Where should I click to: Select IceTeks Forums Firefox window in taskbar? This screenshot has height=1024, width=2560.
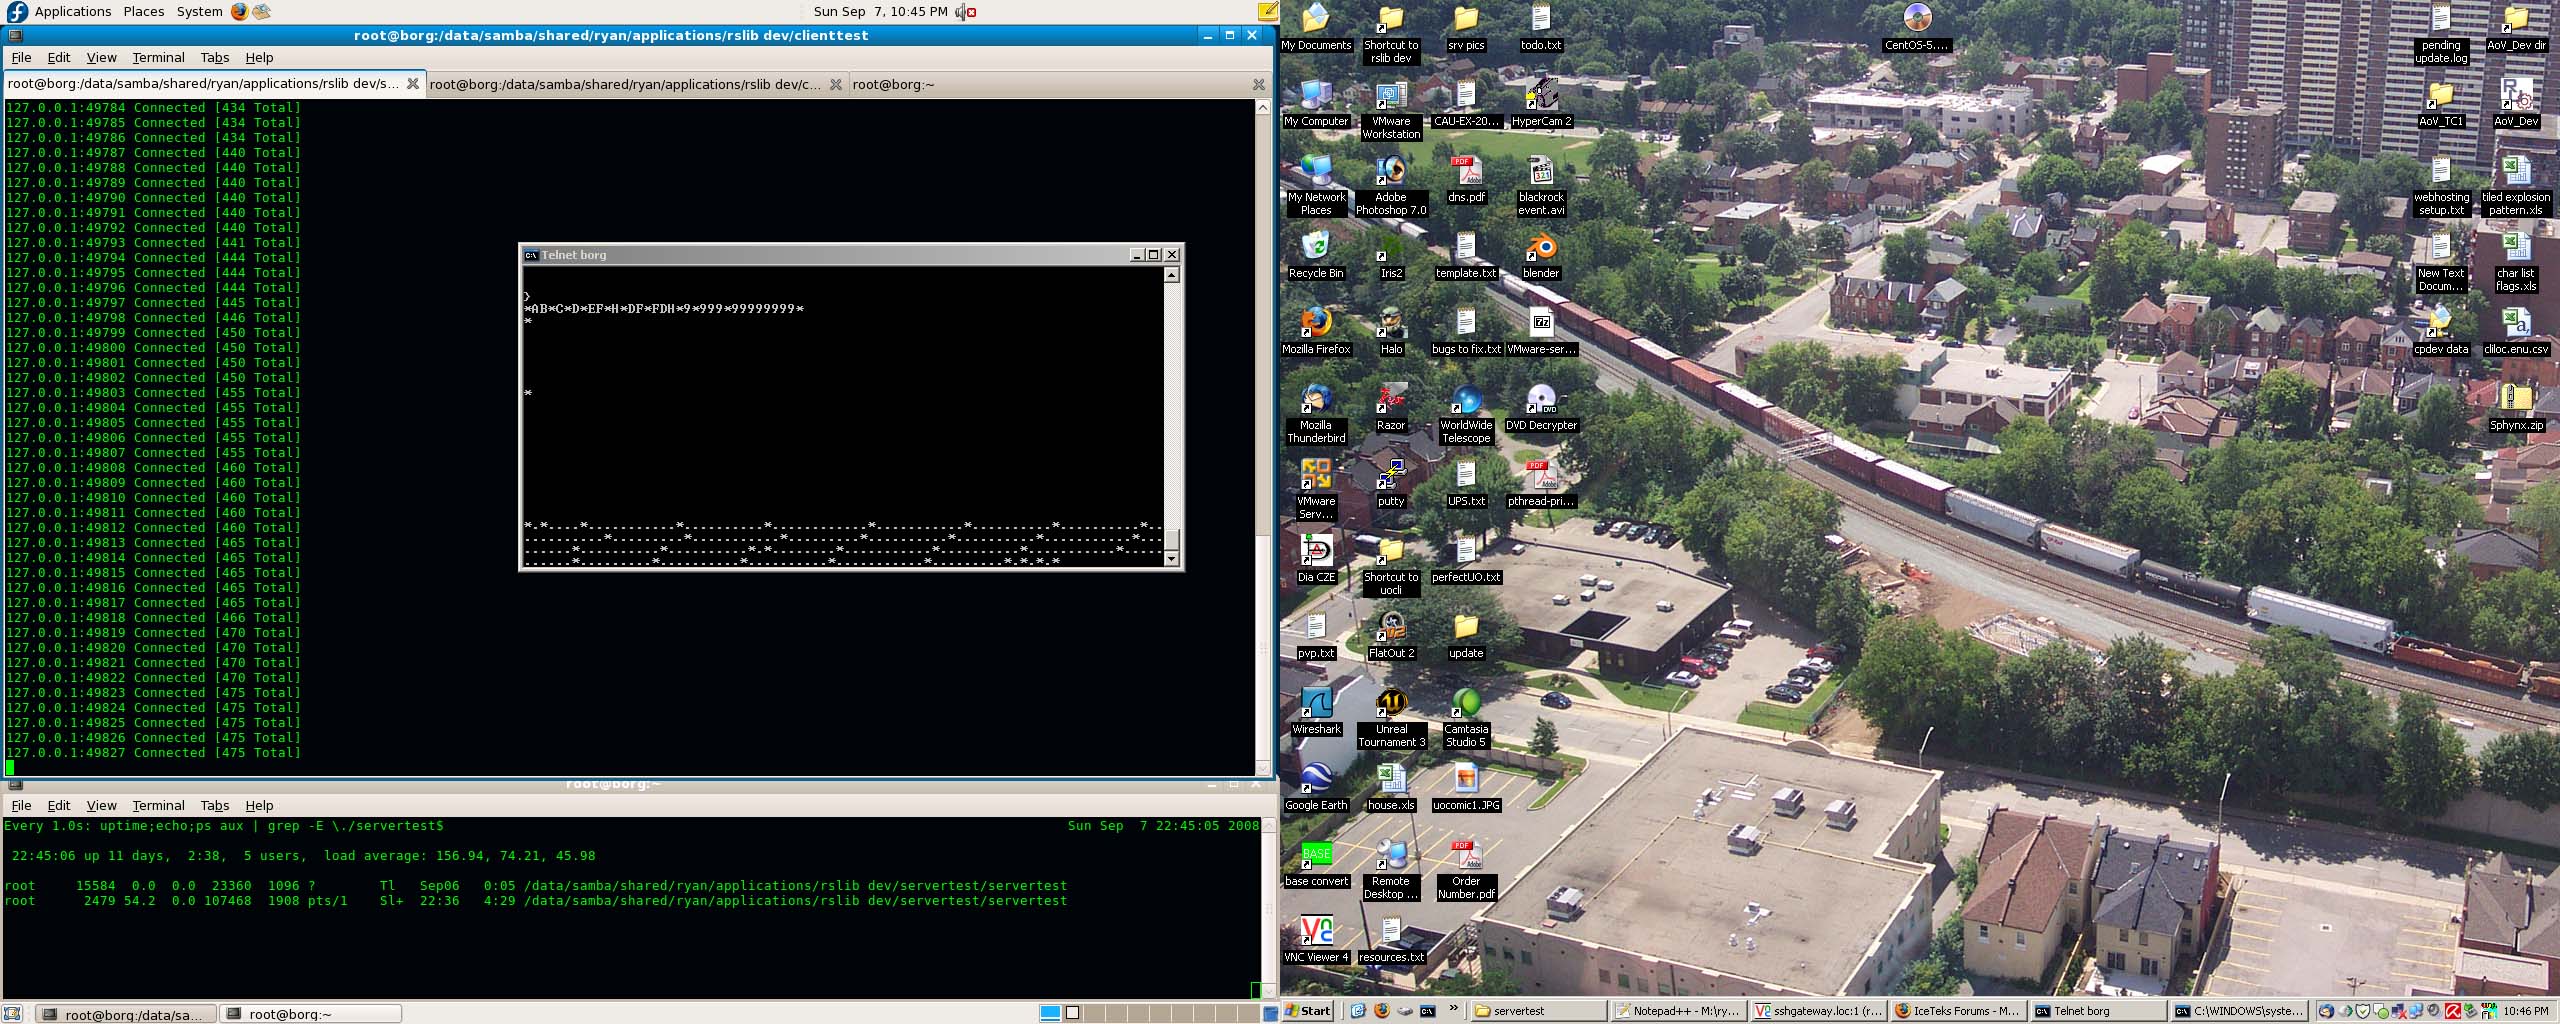point(1960,1011)
